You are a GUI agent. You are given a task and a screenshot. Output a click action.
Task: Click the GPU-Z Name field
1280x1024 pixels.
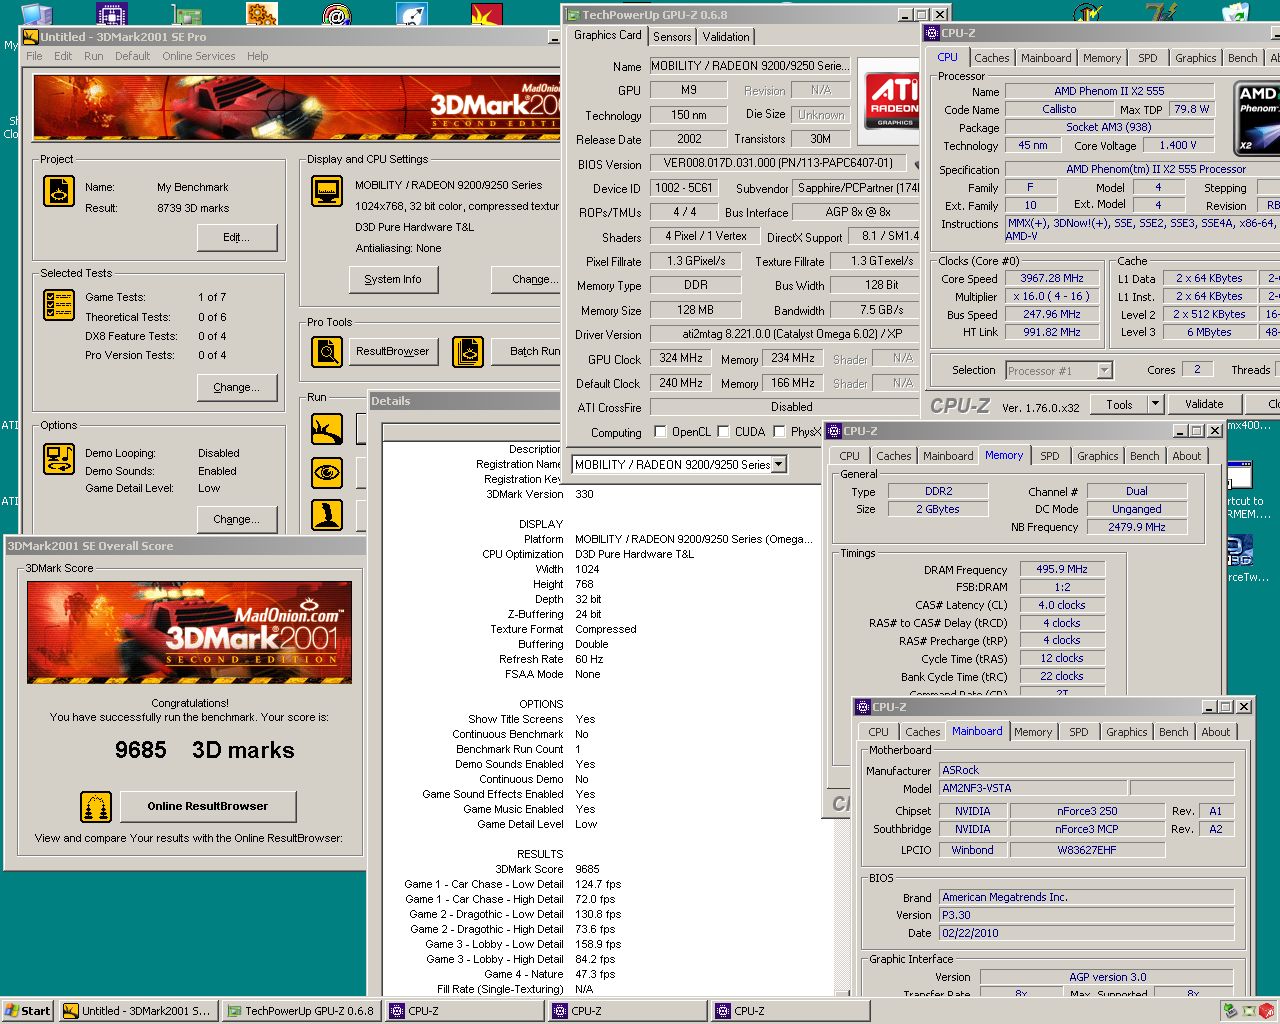pyautogui.click(x=750, y=65)
